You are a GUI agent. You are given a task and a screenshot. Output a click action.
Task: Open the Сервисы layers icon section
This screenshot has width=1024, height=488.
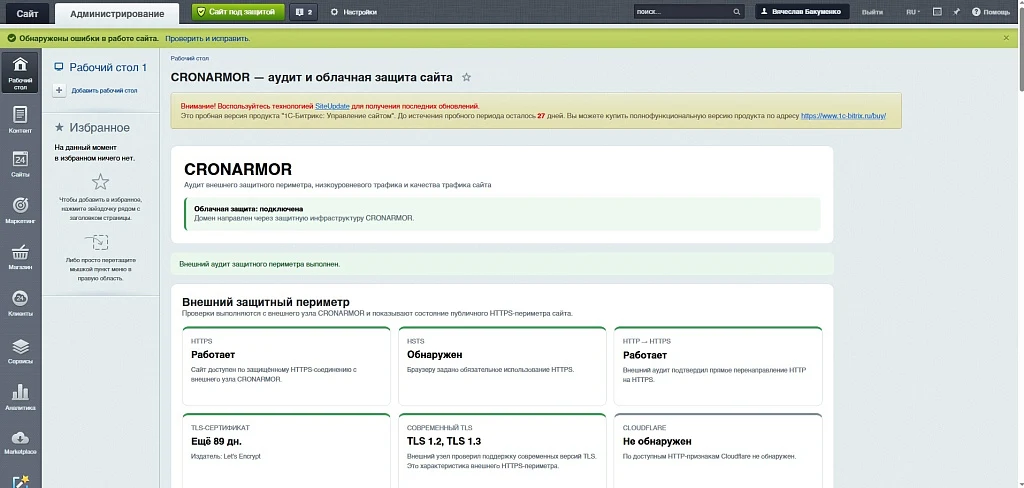point(20,350)
